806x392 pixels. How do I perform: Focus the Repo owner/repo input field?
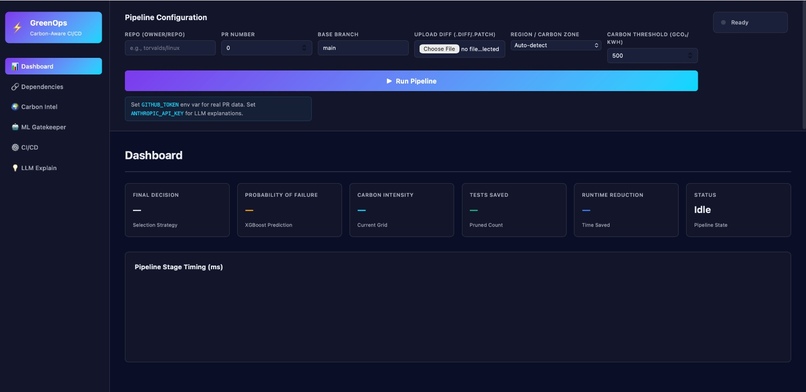pos(170,48)
